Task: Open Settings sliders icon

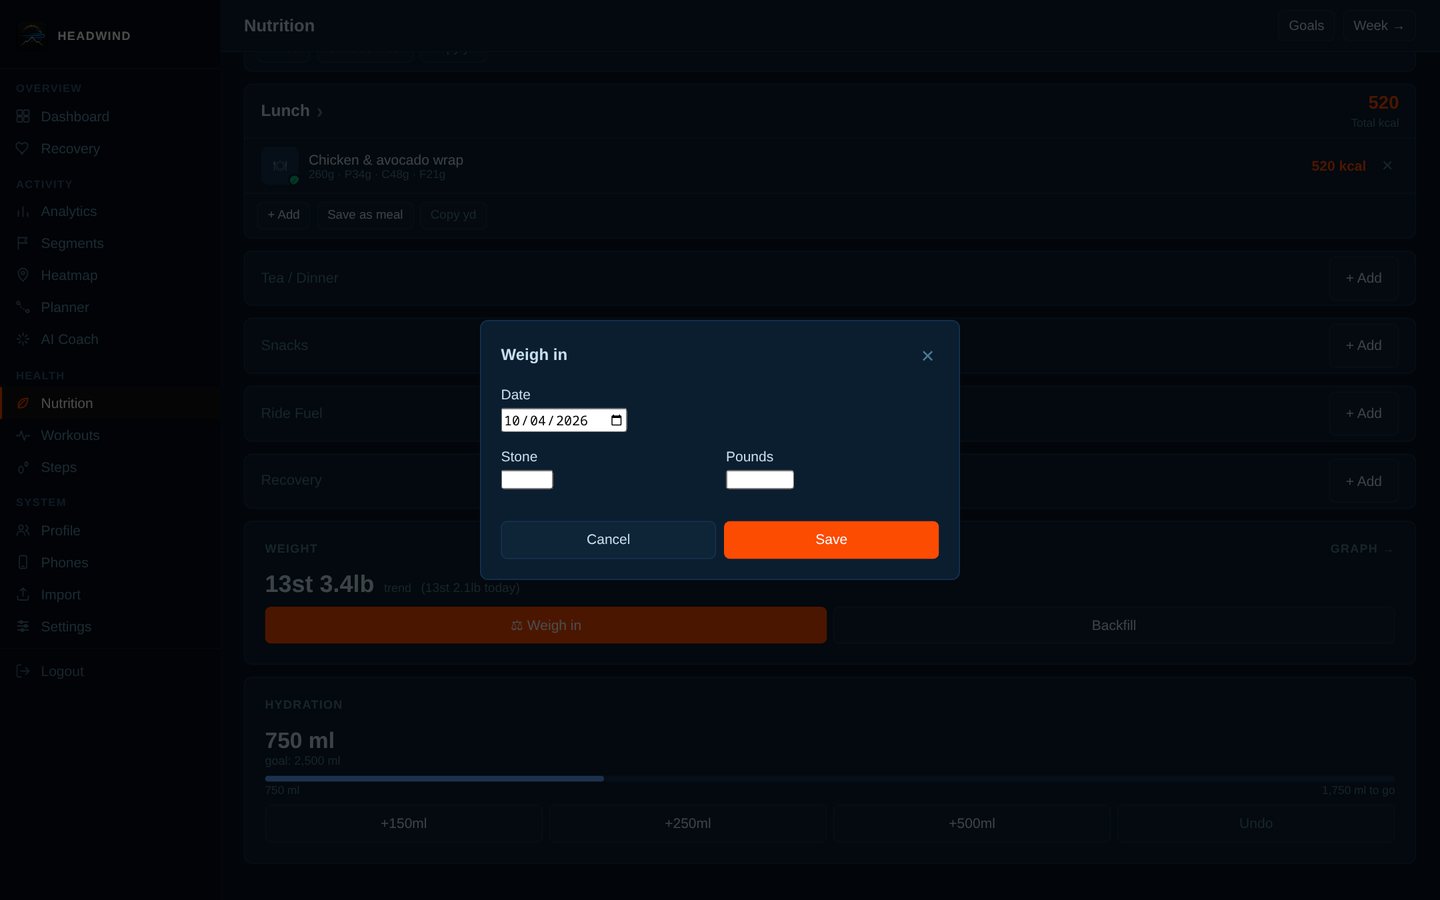Action: click(23, 626)
